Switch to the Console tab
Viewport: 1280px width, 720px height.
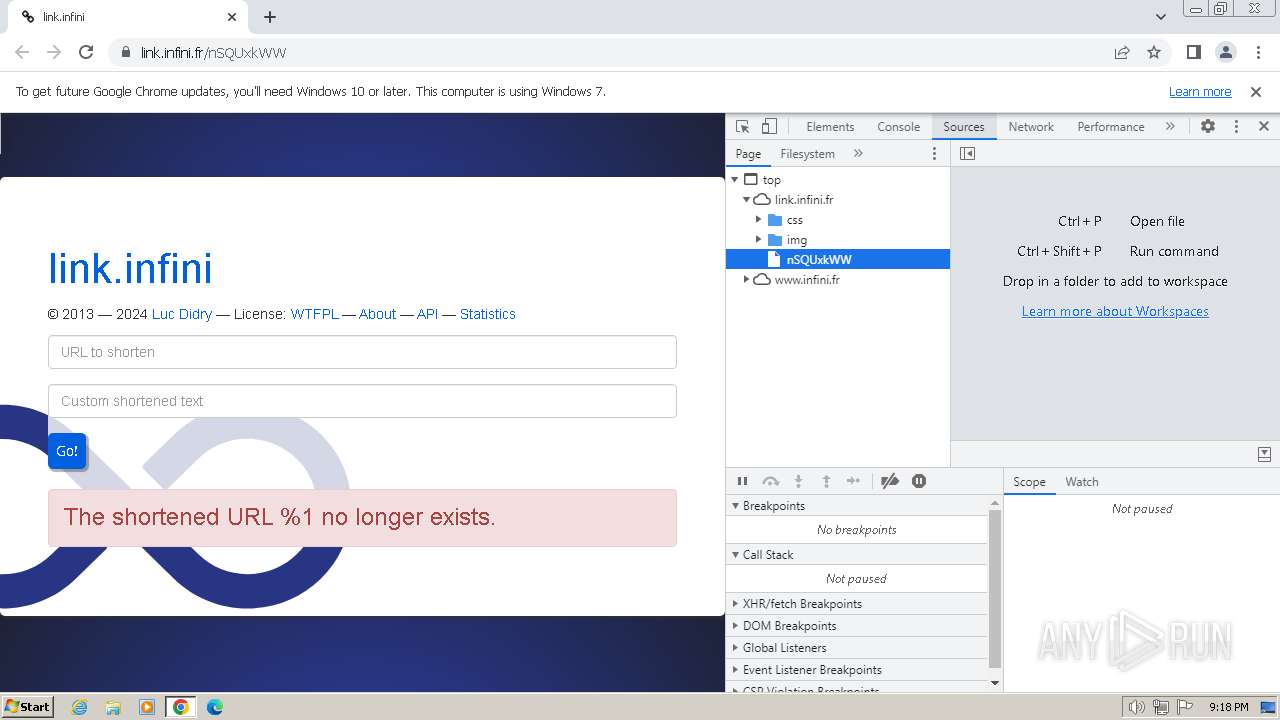point(898,127)
